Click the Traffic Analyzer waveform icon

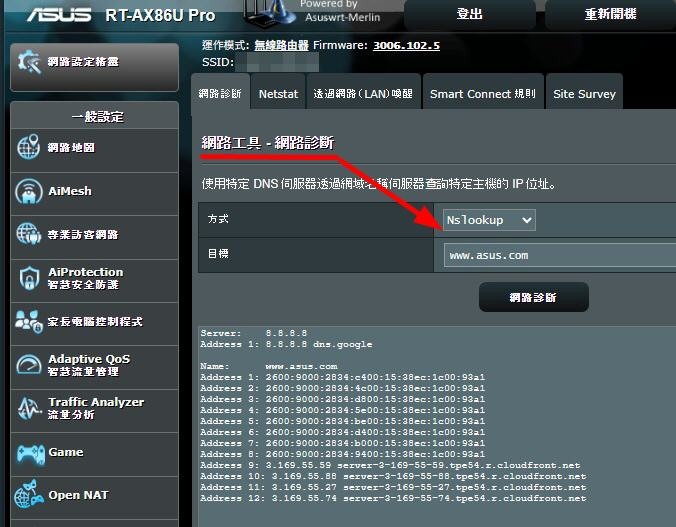tap(29, 408)
